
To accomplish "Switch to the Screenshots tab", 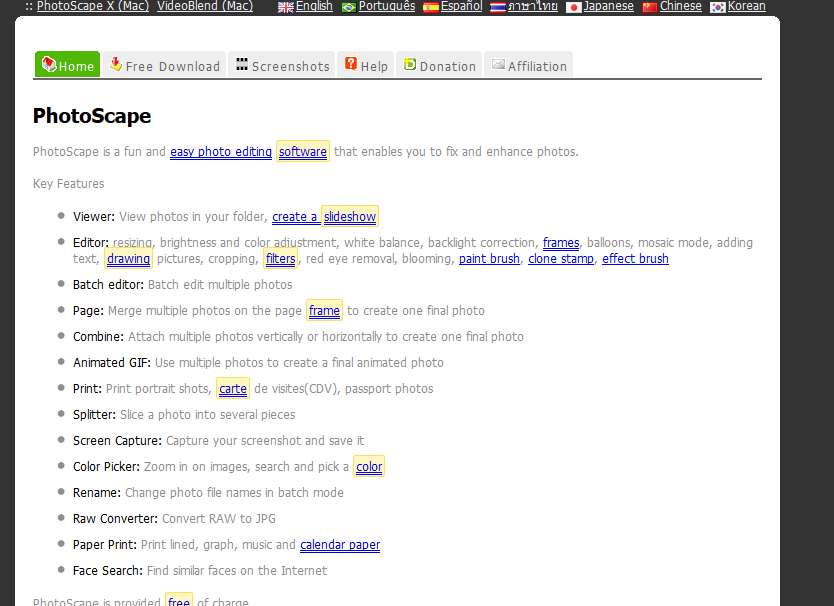I will tap(282, 64).
